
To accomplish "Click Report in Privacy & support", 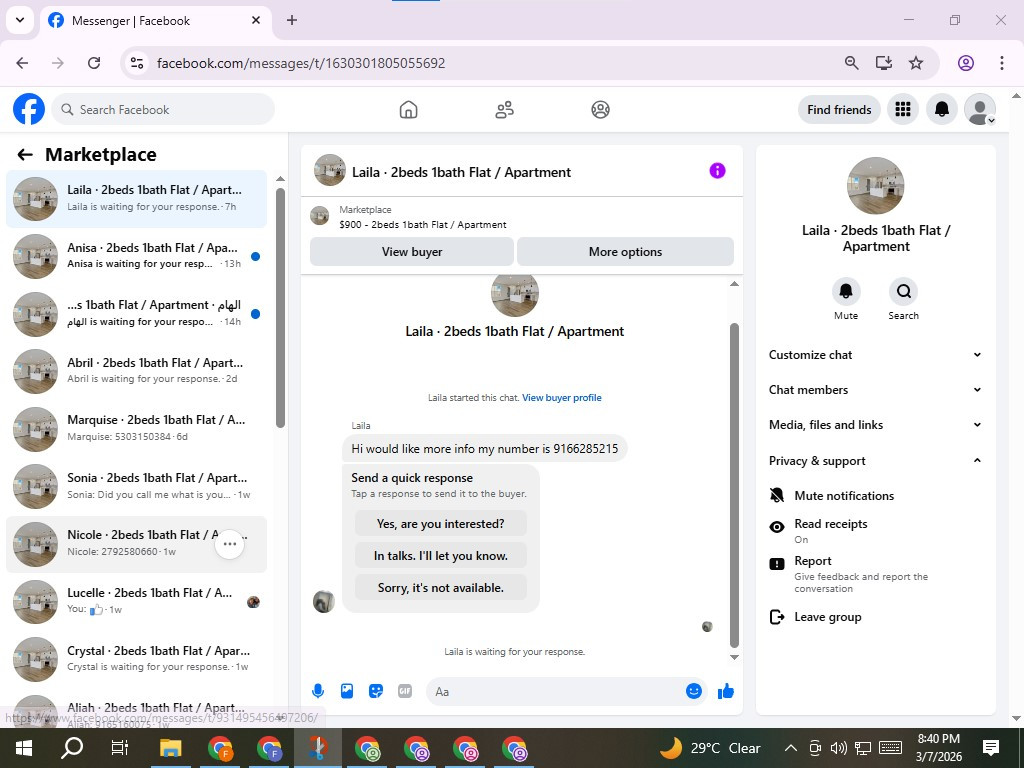I will [876, 573].
